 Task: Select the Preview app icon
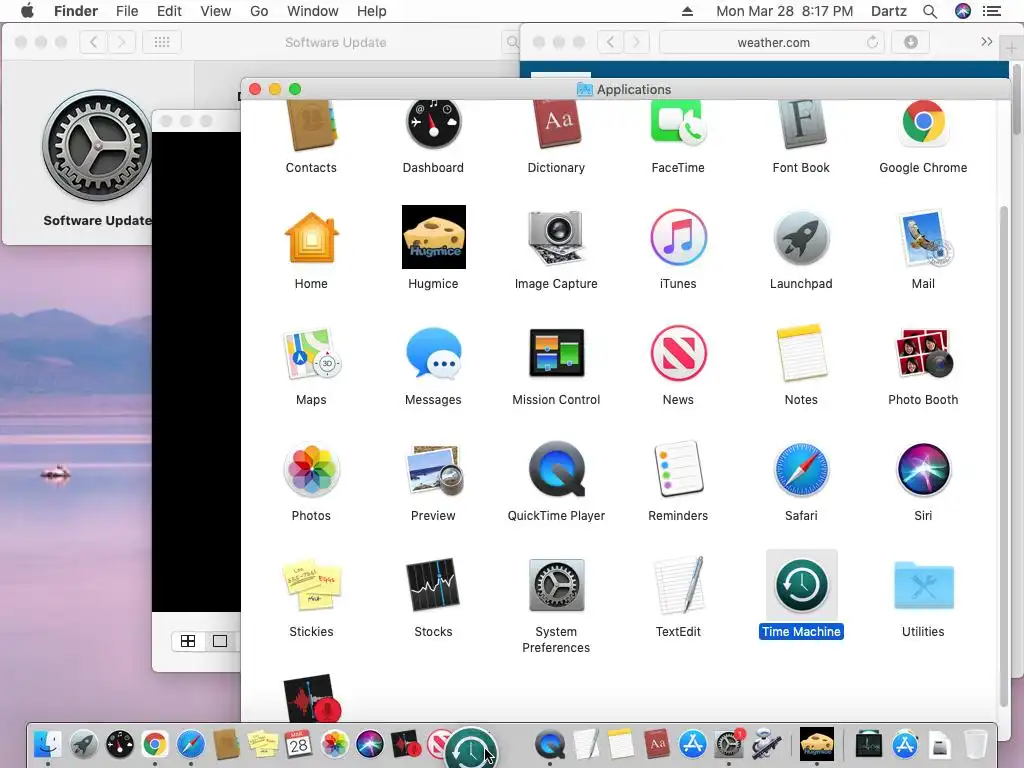tap(433, 469)
